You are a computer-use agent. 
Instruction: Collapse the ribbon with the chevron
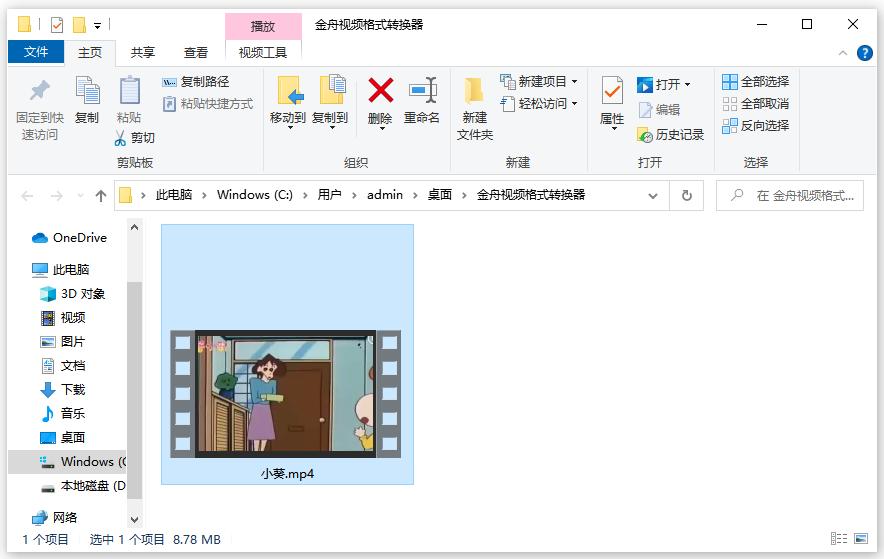pyautogui.click(x=843, y=53)
